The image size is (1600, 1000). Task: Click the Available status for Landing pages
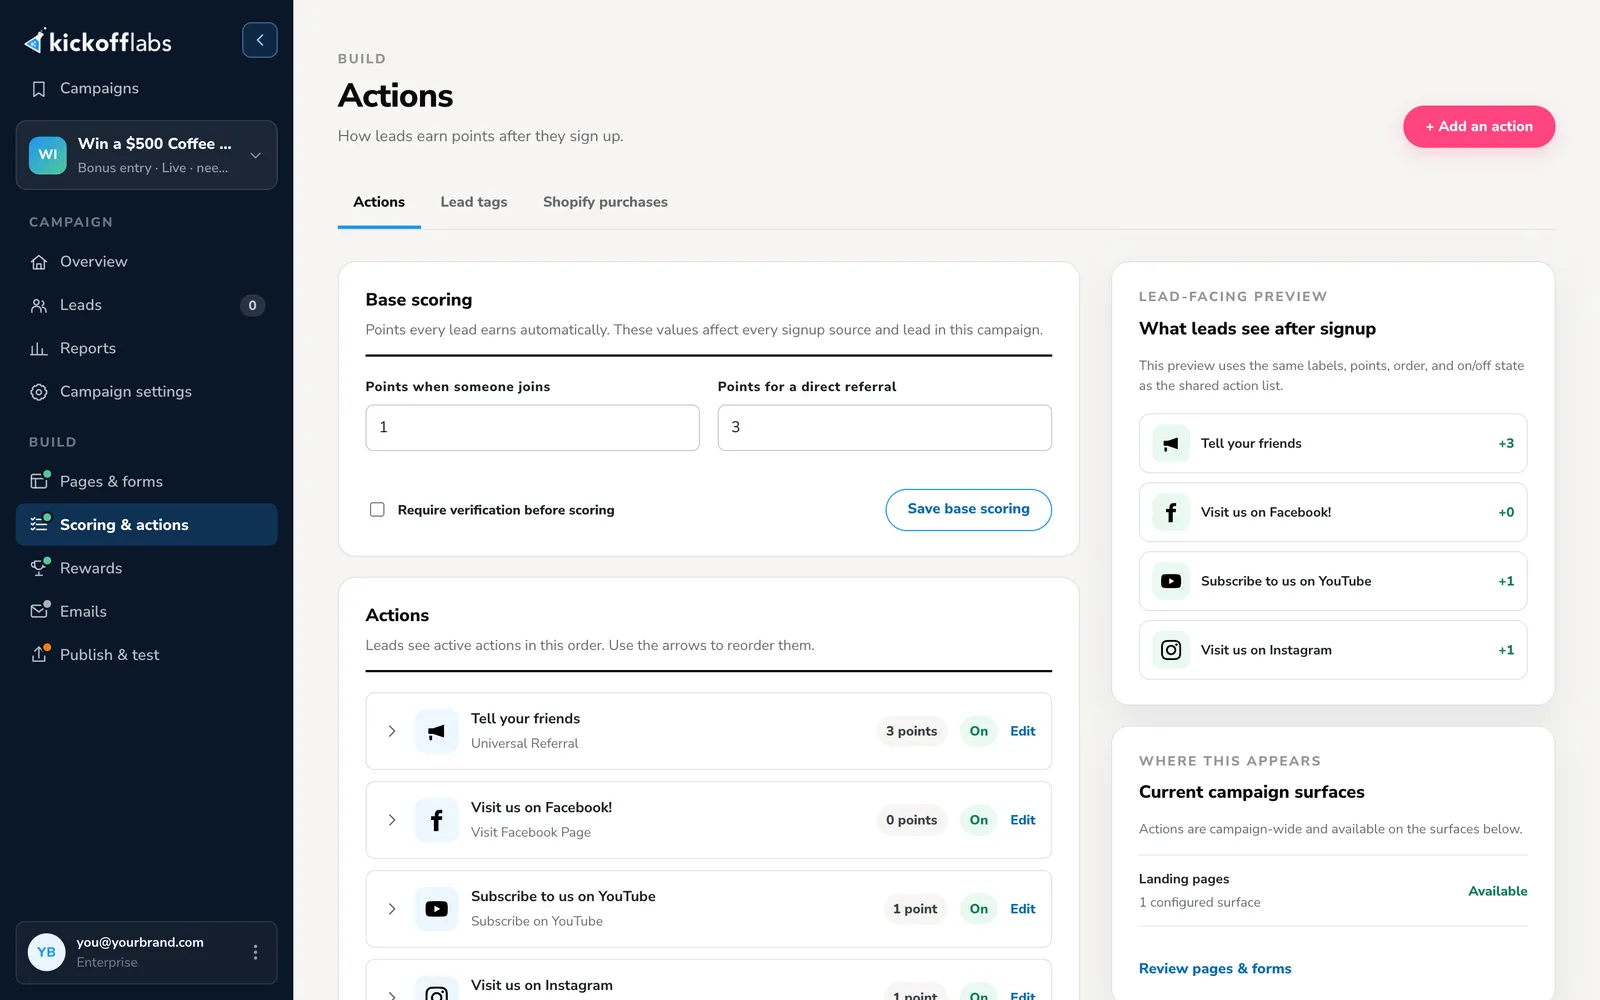pyautogui.click(x=1497, y=891)
